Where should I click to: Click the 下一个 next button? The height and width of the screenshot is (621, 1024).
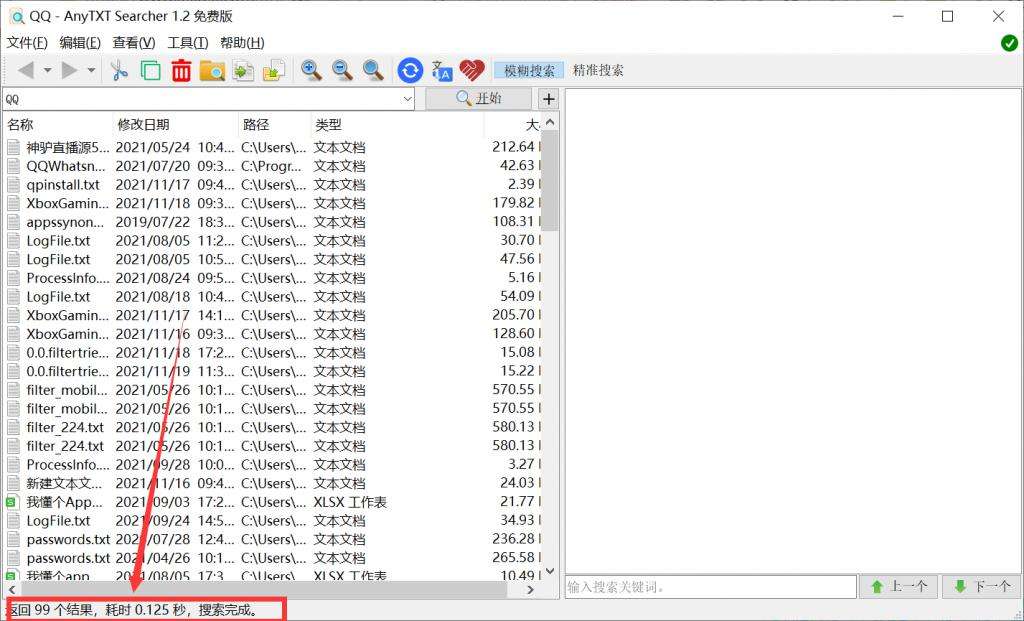click(x=981, y=586)
